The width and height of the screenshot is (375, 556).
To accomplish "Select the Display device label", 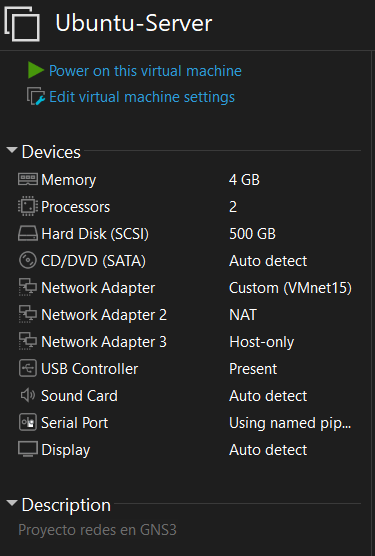I will point(66,450).
